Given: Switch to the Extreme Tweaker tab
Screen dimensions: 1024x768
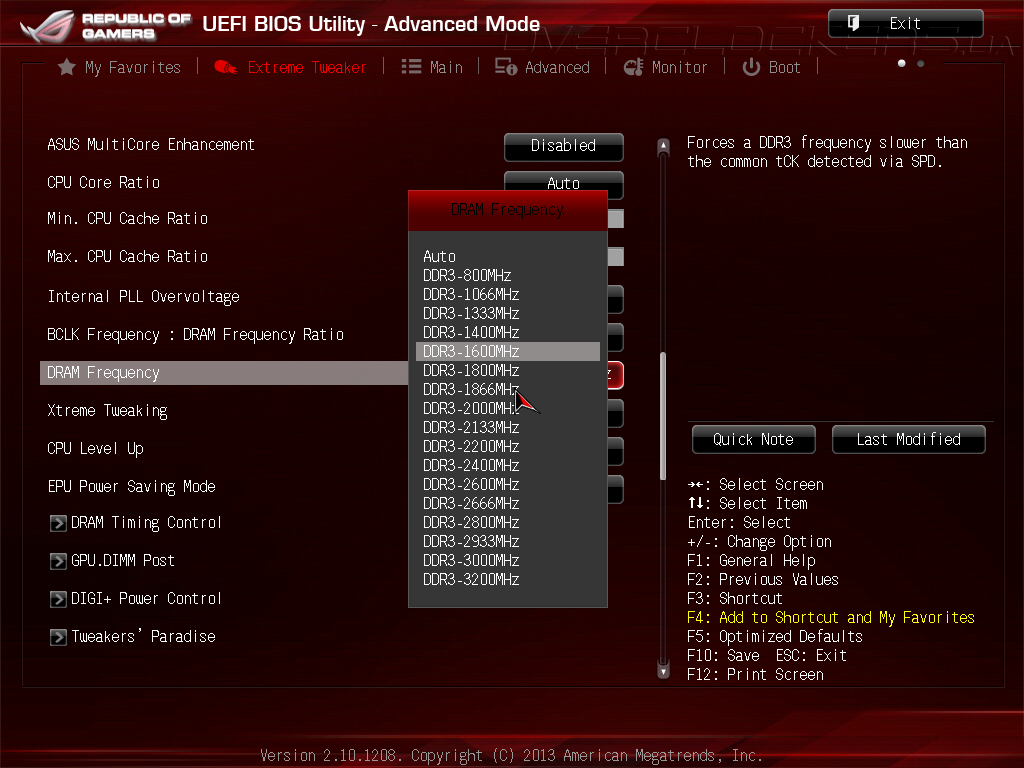Looking at the screenshot, I should click(290, 67).
